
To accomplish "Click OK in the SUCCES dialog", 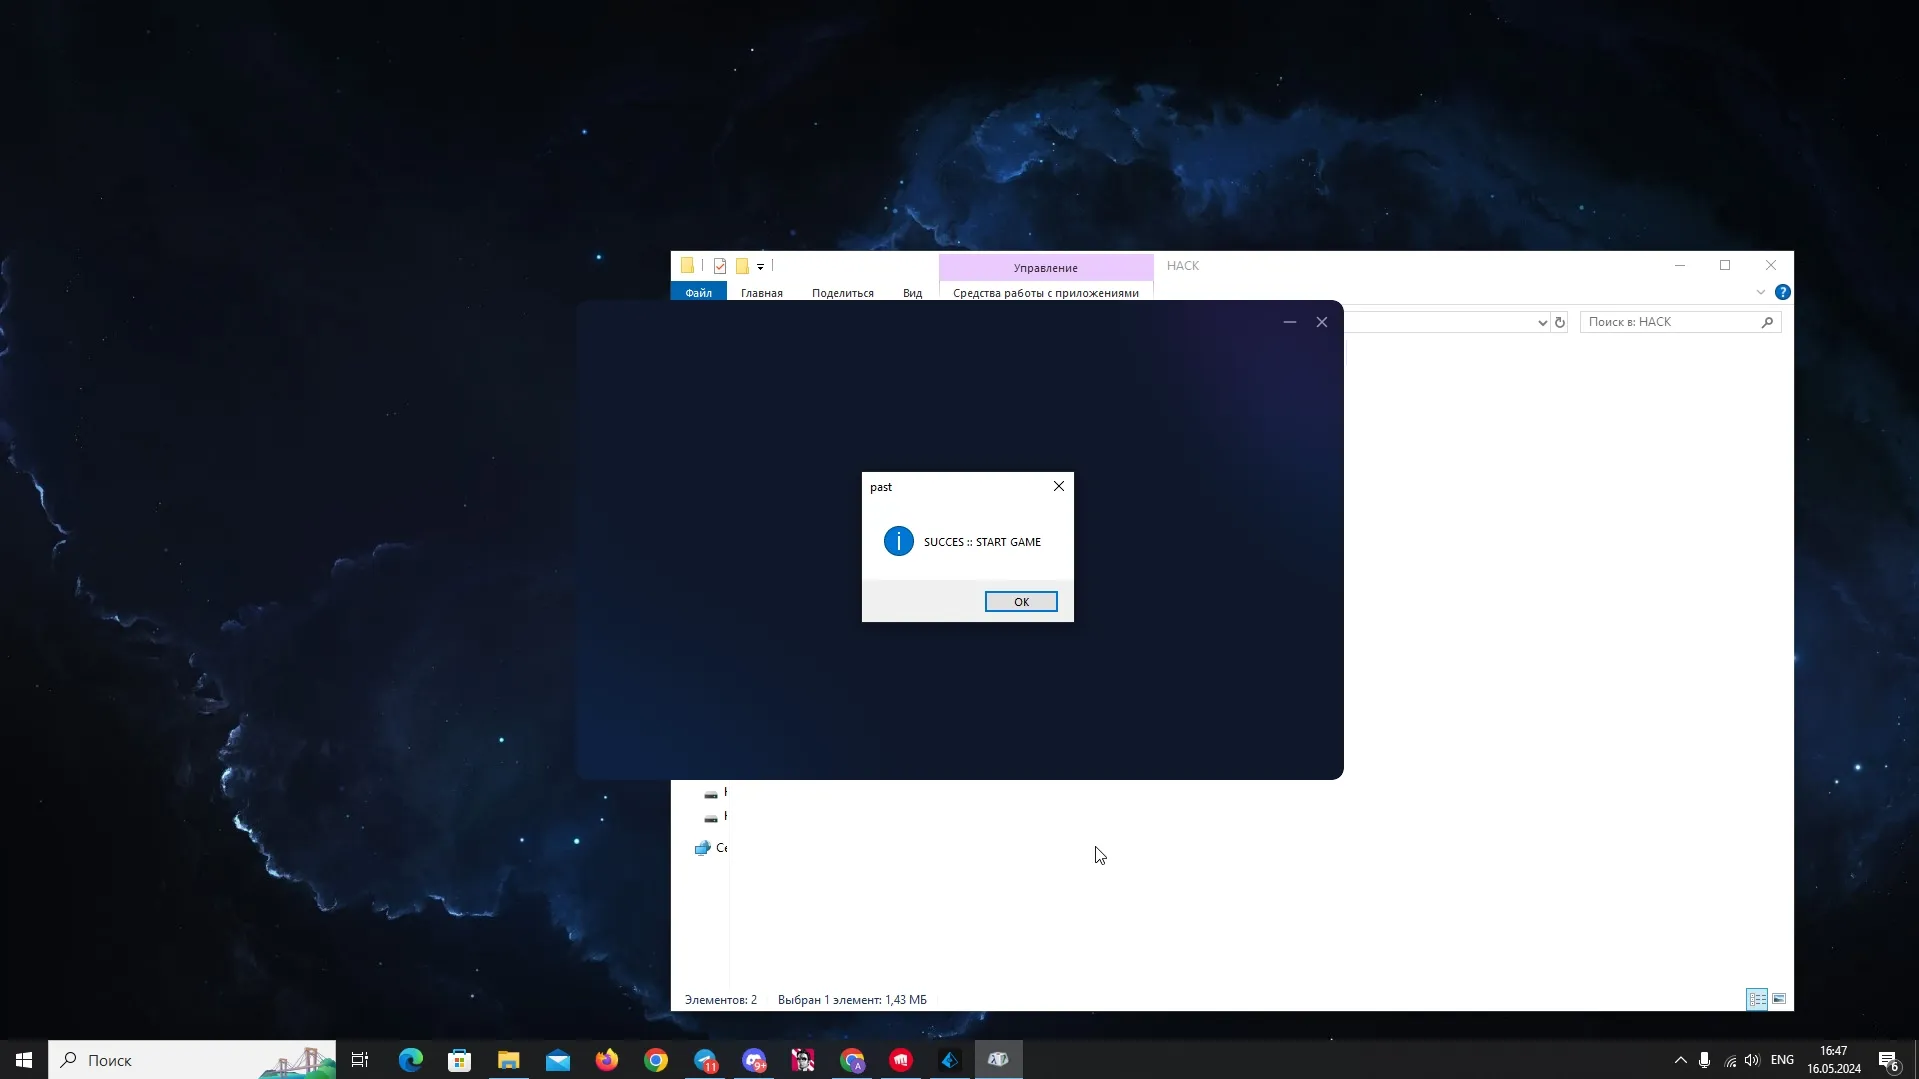I will point(1020,601).
